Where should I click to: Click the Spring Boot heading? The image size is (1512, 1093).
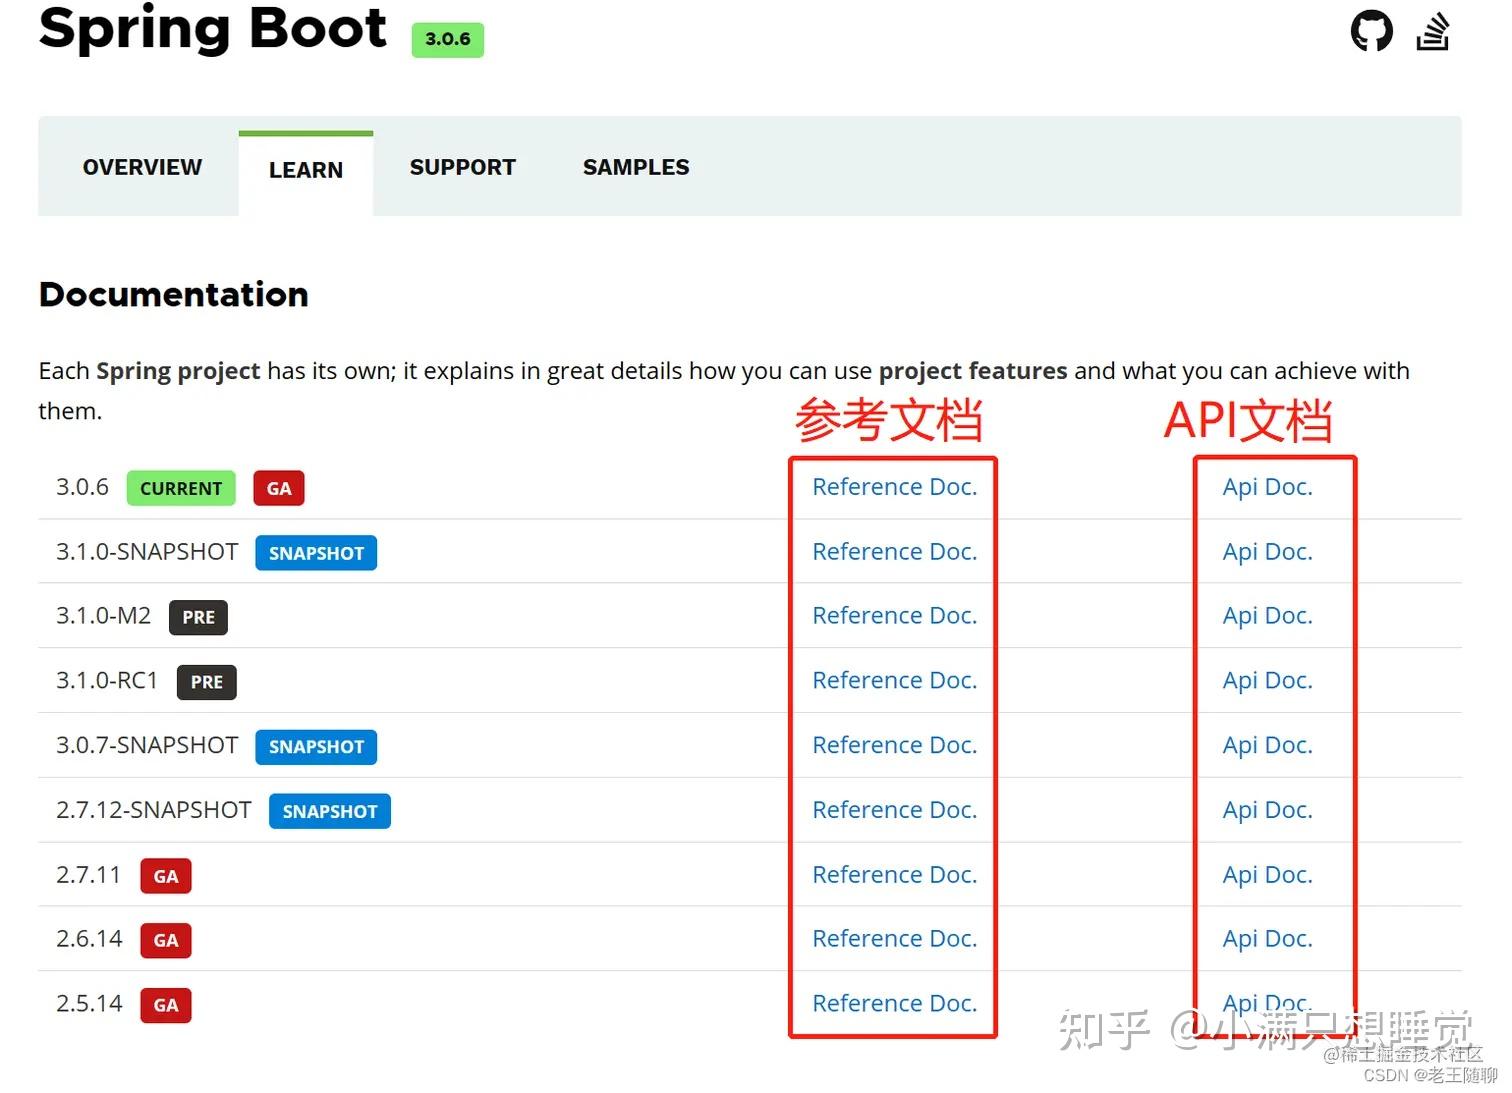coord(212,30)
